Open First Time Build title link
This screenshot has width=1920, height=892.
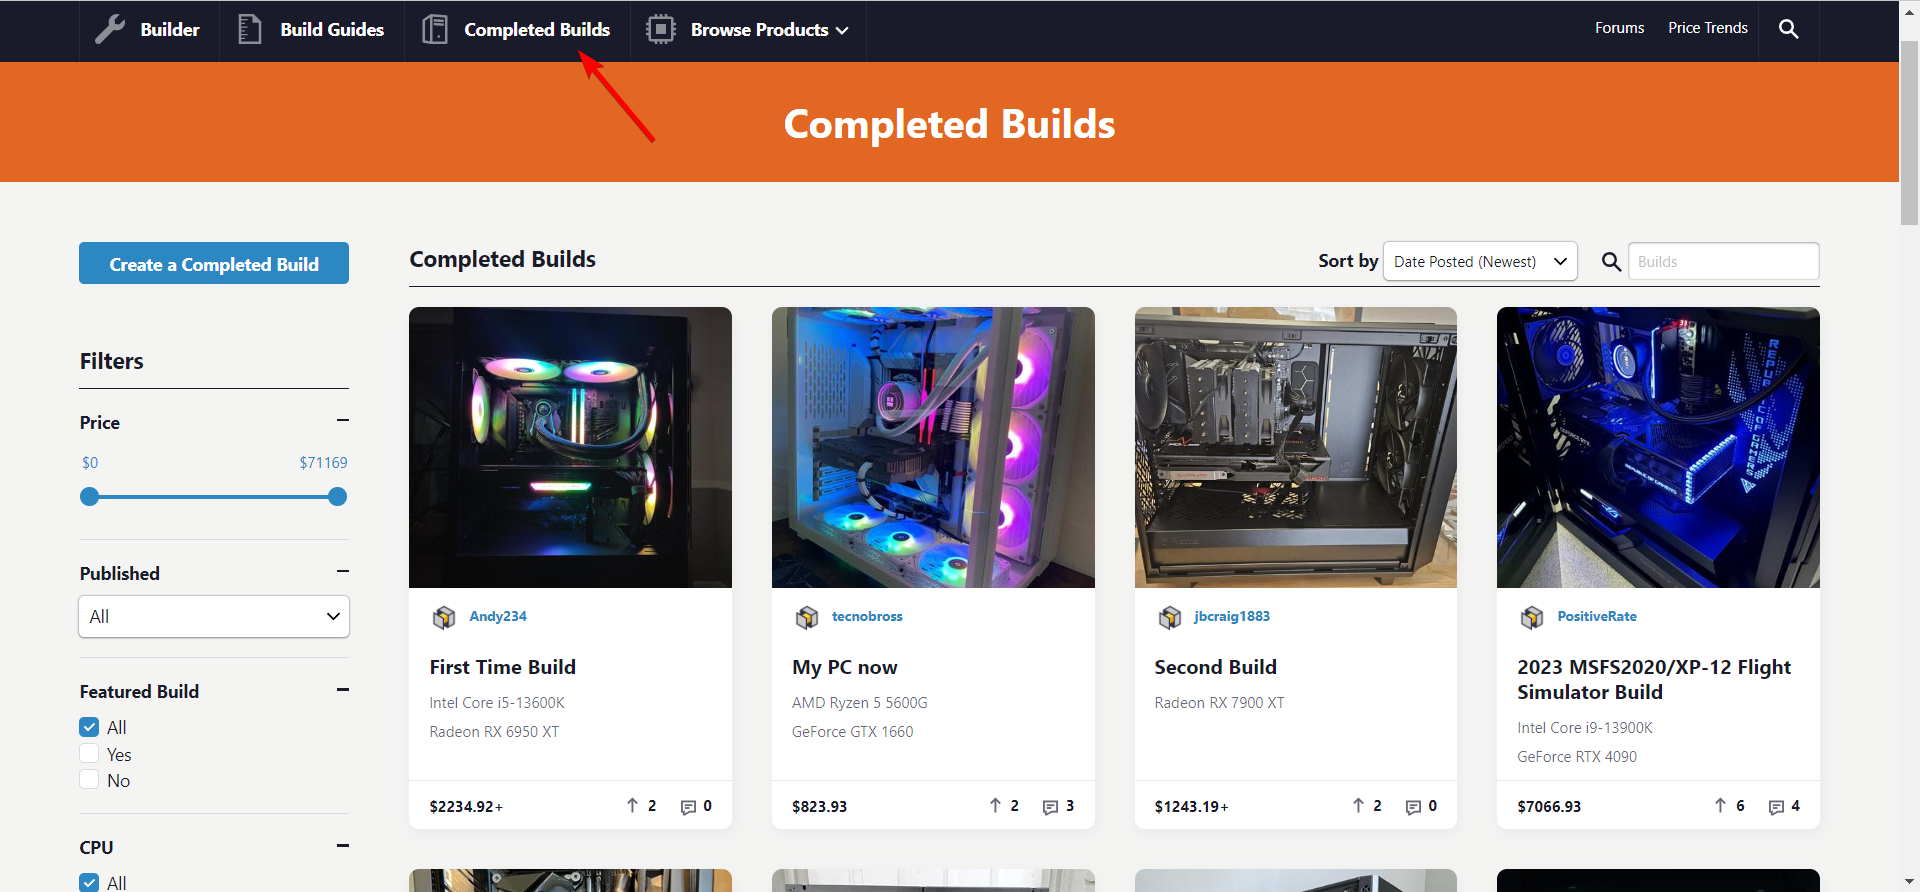[503, 667]
